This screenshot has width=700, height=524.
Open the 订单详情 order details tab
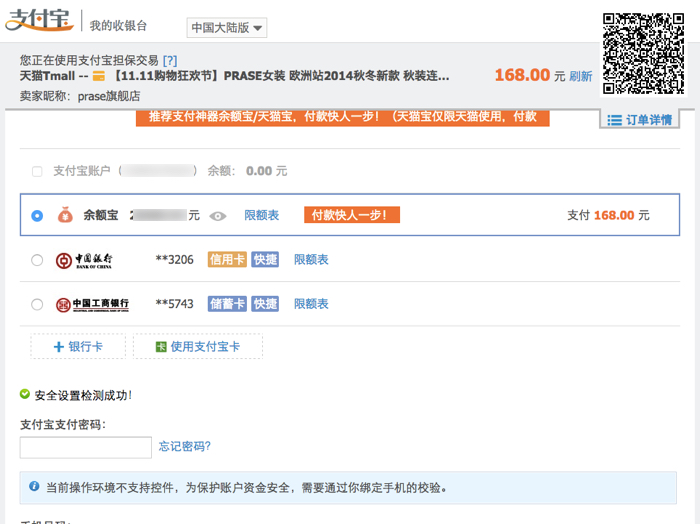coord(639,120)
